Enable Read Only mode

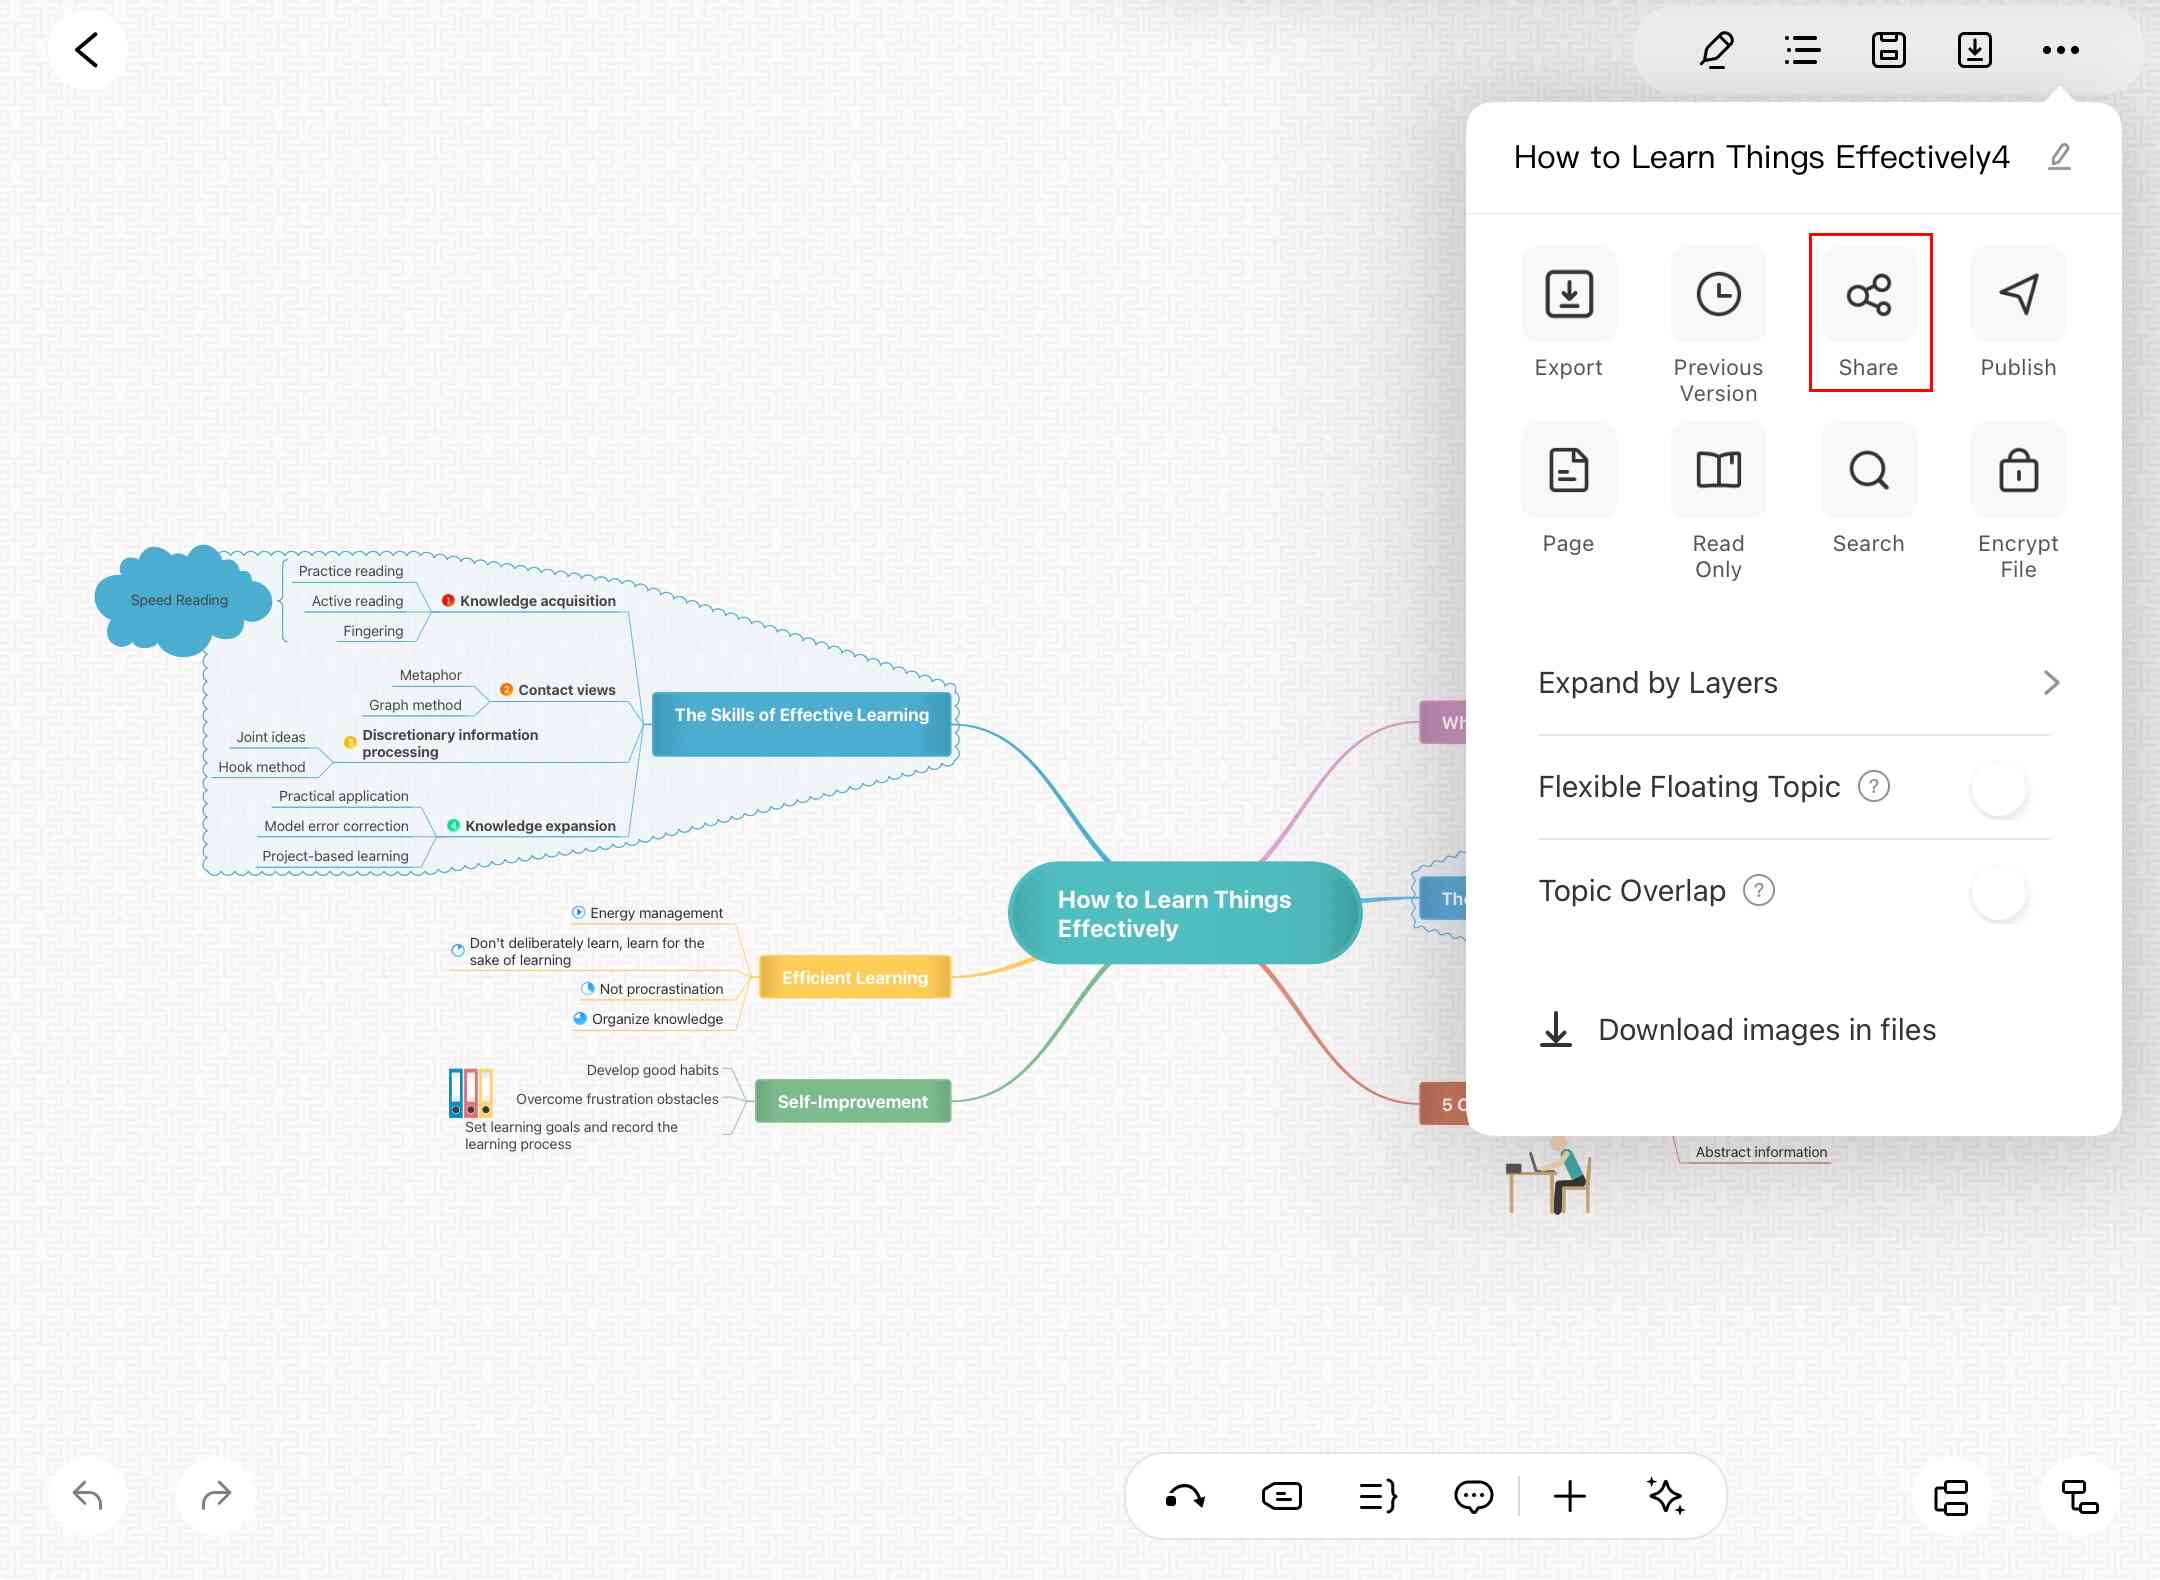tap(1718, 470)
